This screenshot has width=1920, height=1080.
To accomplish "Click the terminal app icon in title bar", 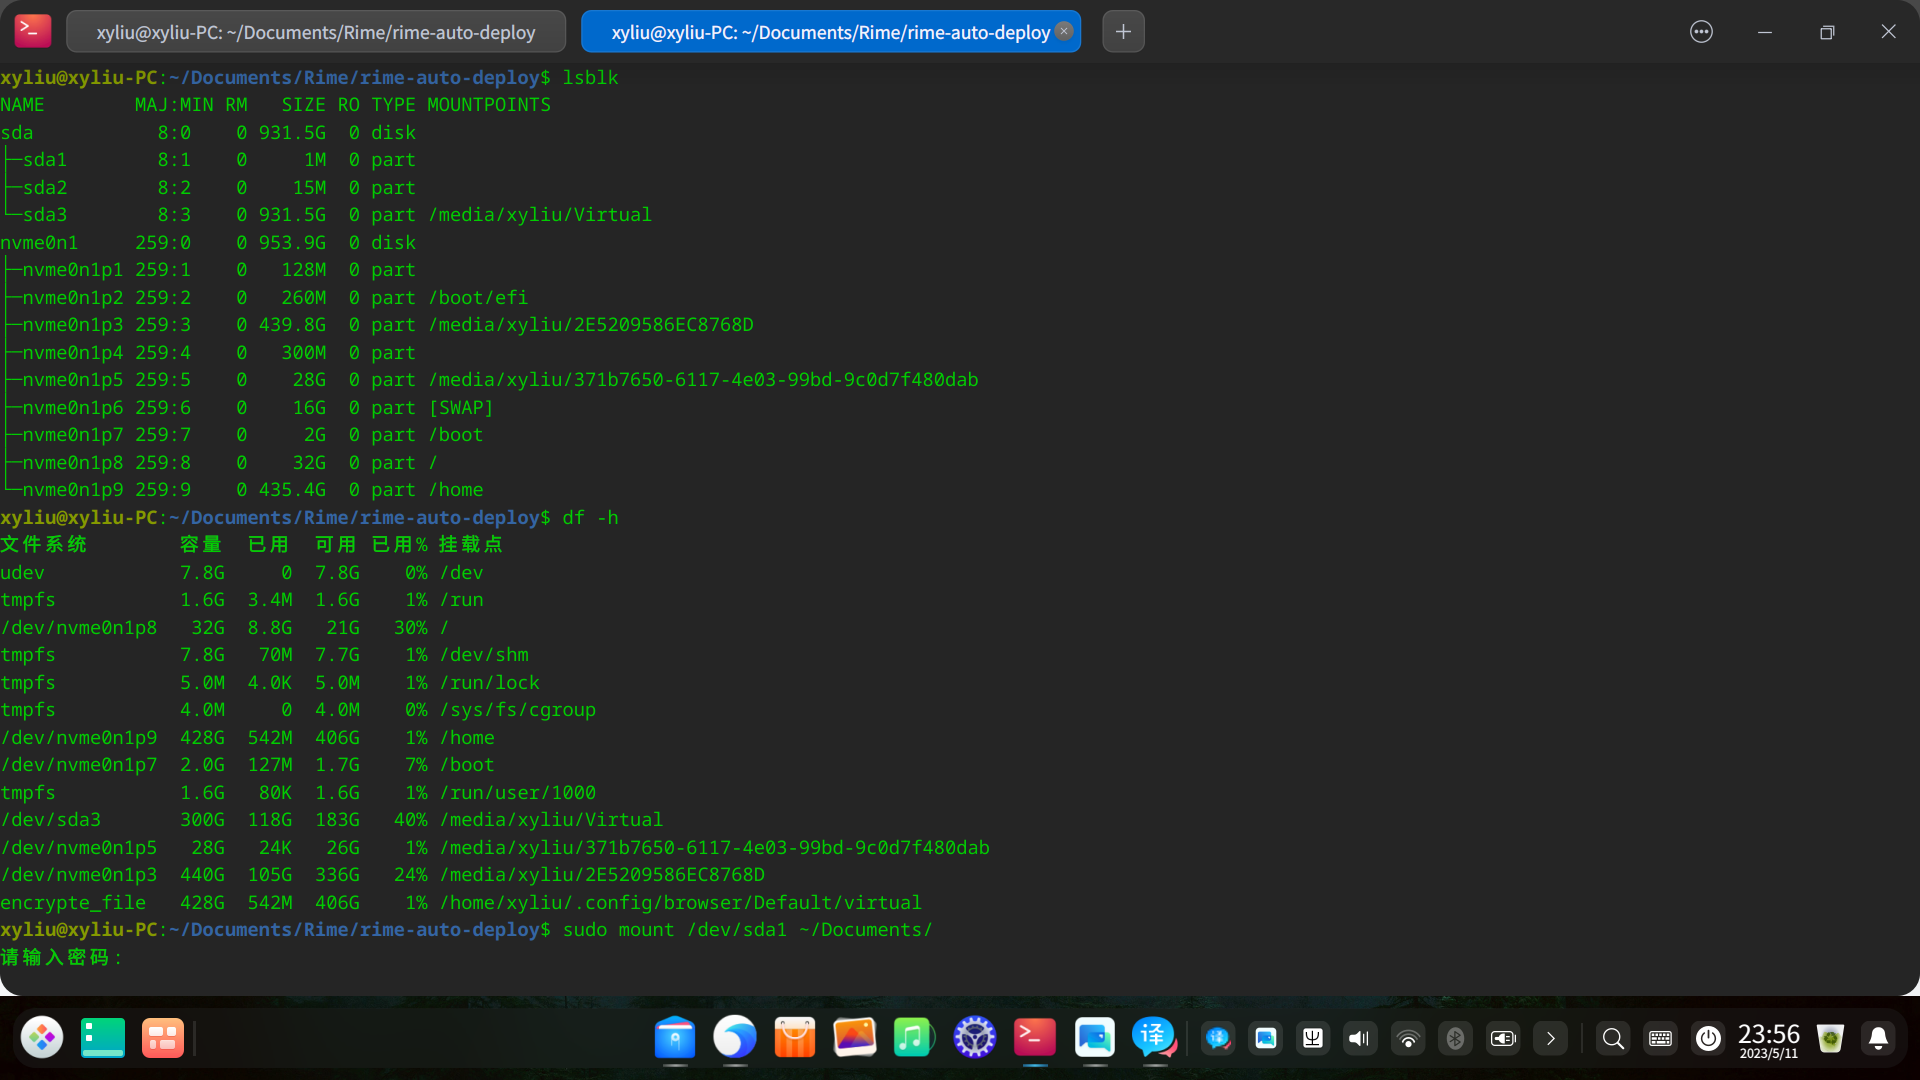I will coord(32,31).
